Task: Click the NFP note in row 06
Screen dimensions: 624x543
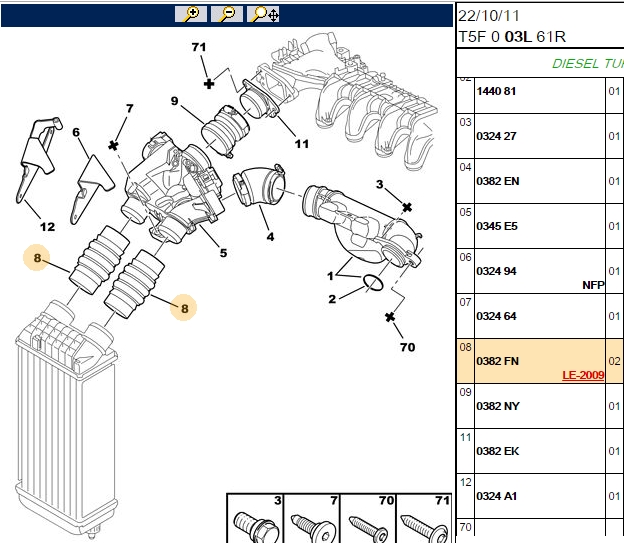Action: click(x=593, y=285)
